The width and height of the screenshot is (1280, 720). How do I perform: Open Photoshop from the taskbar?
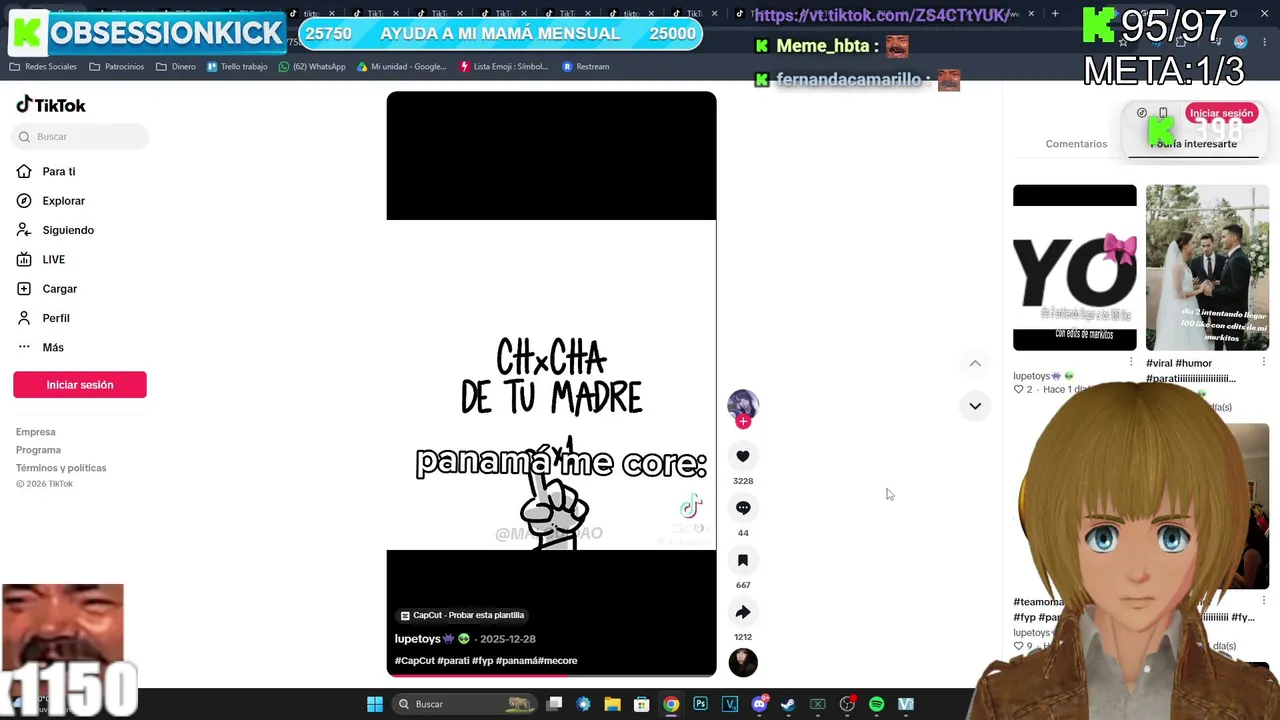(701, 704)
